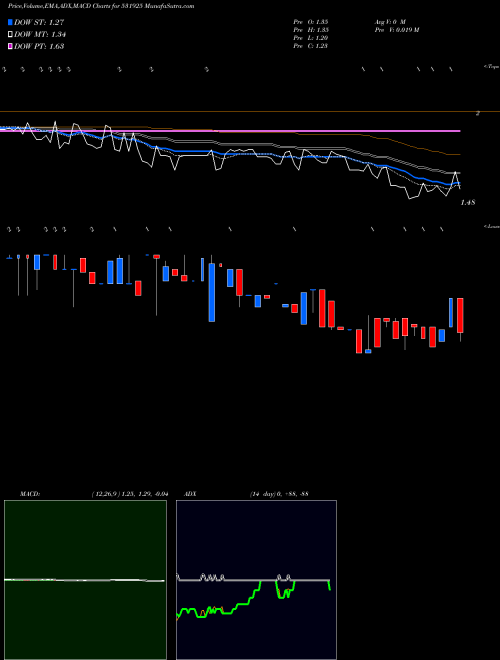Select the 'DOW ST: 1.27' legend text

click(39, 22)
